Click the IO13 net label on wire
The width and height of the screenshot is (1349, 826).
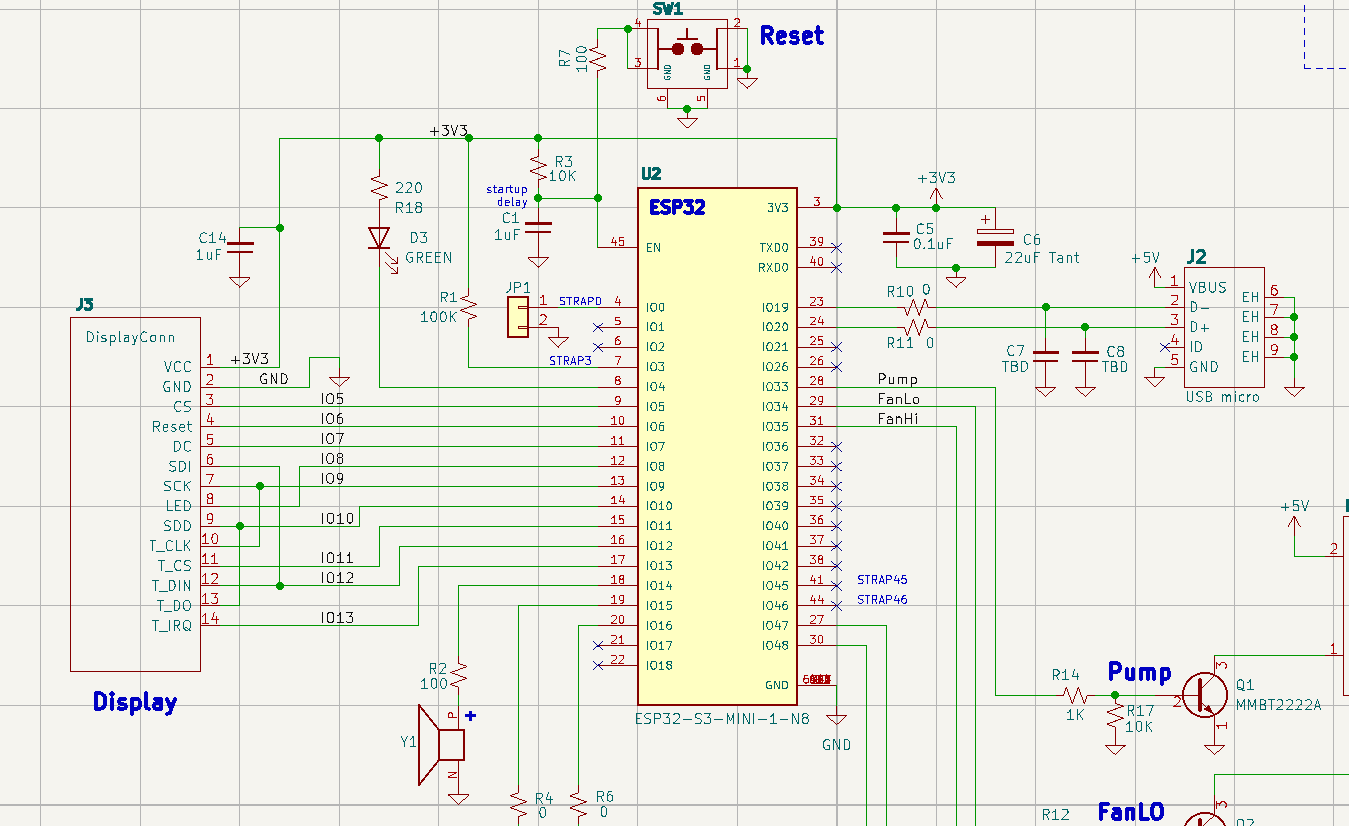tap(337, 618)
